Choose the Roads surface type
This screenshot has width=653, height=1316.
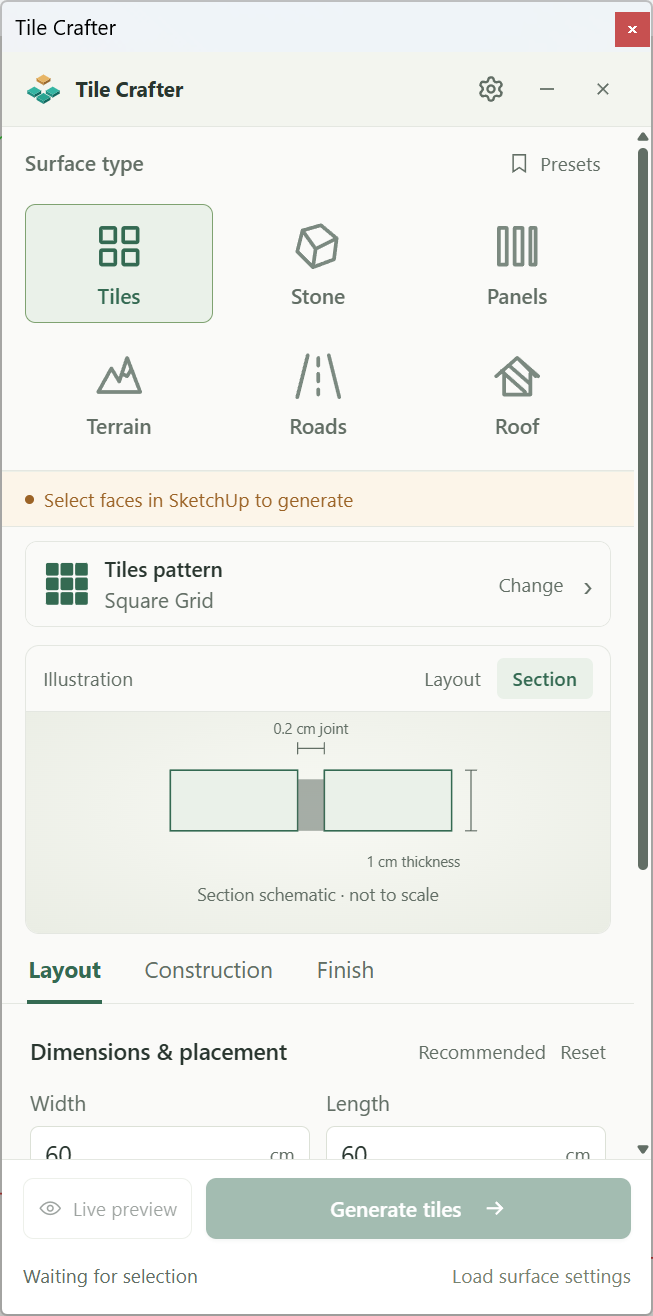(318, 395)
